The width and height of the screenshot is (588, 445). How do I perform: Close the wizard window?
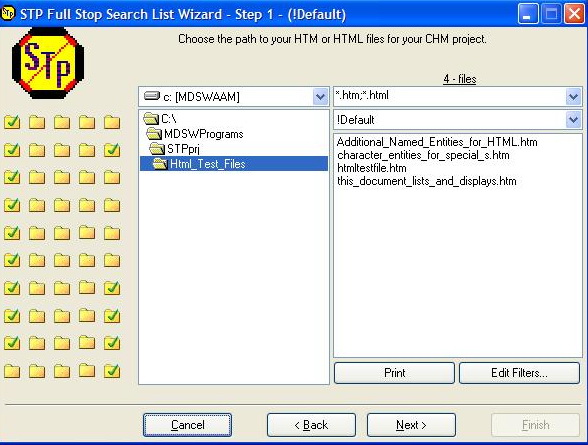click(x=574, y=14)
